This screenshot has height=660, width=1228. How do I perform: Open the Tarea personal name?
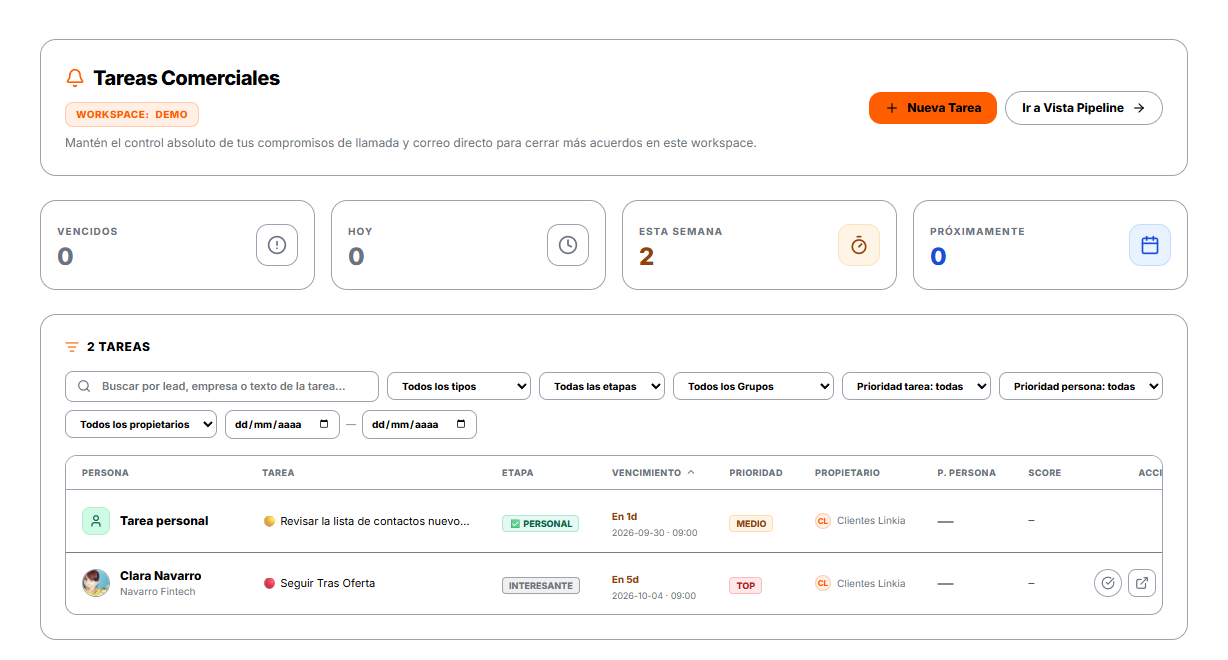tap(164, 521)
